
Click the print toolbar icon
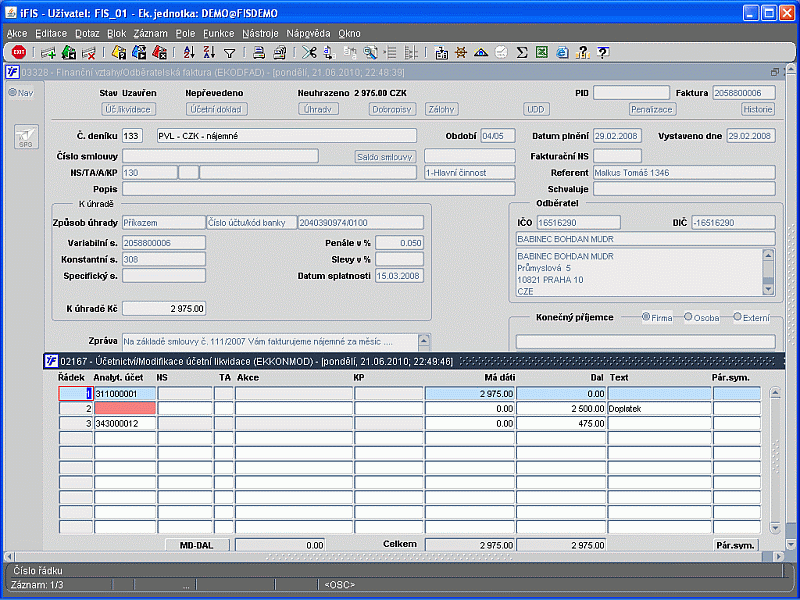(258, 53)
